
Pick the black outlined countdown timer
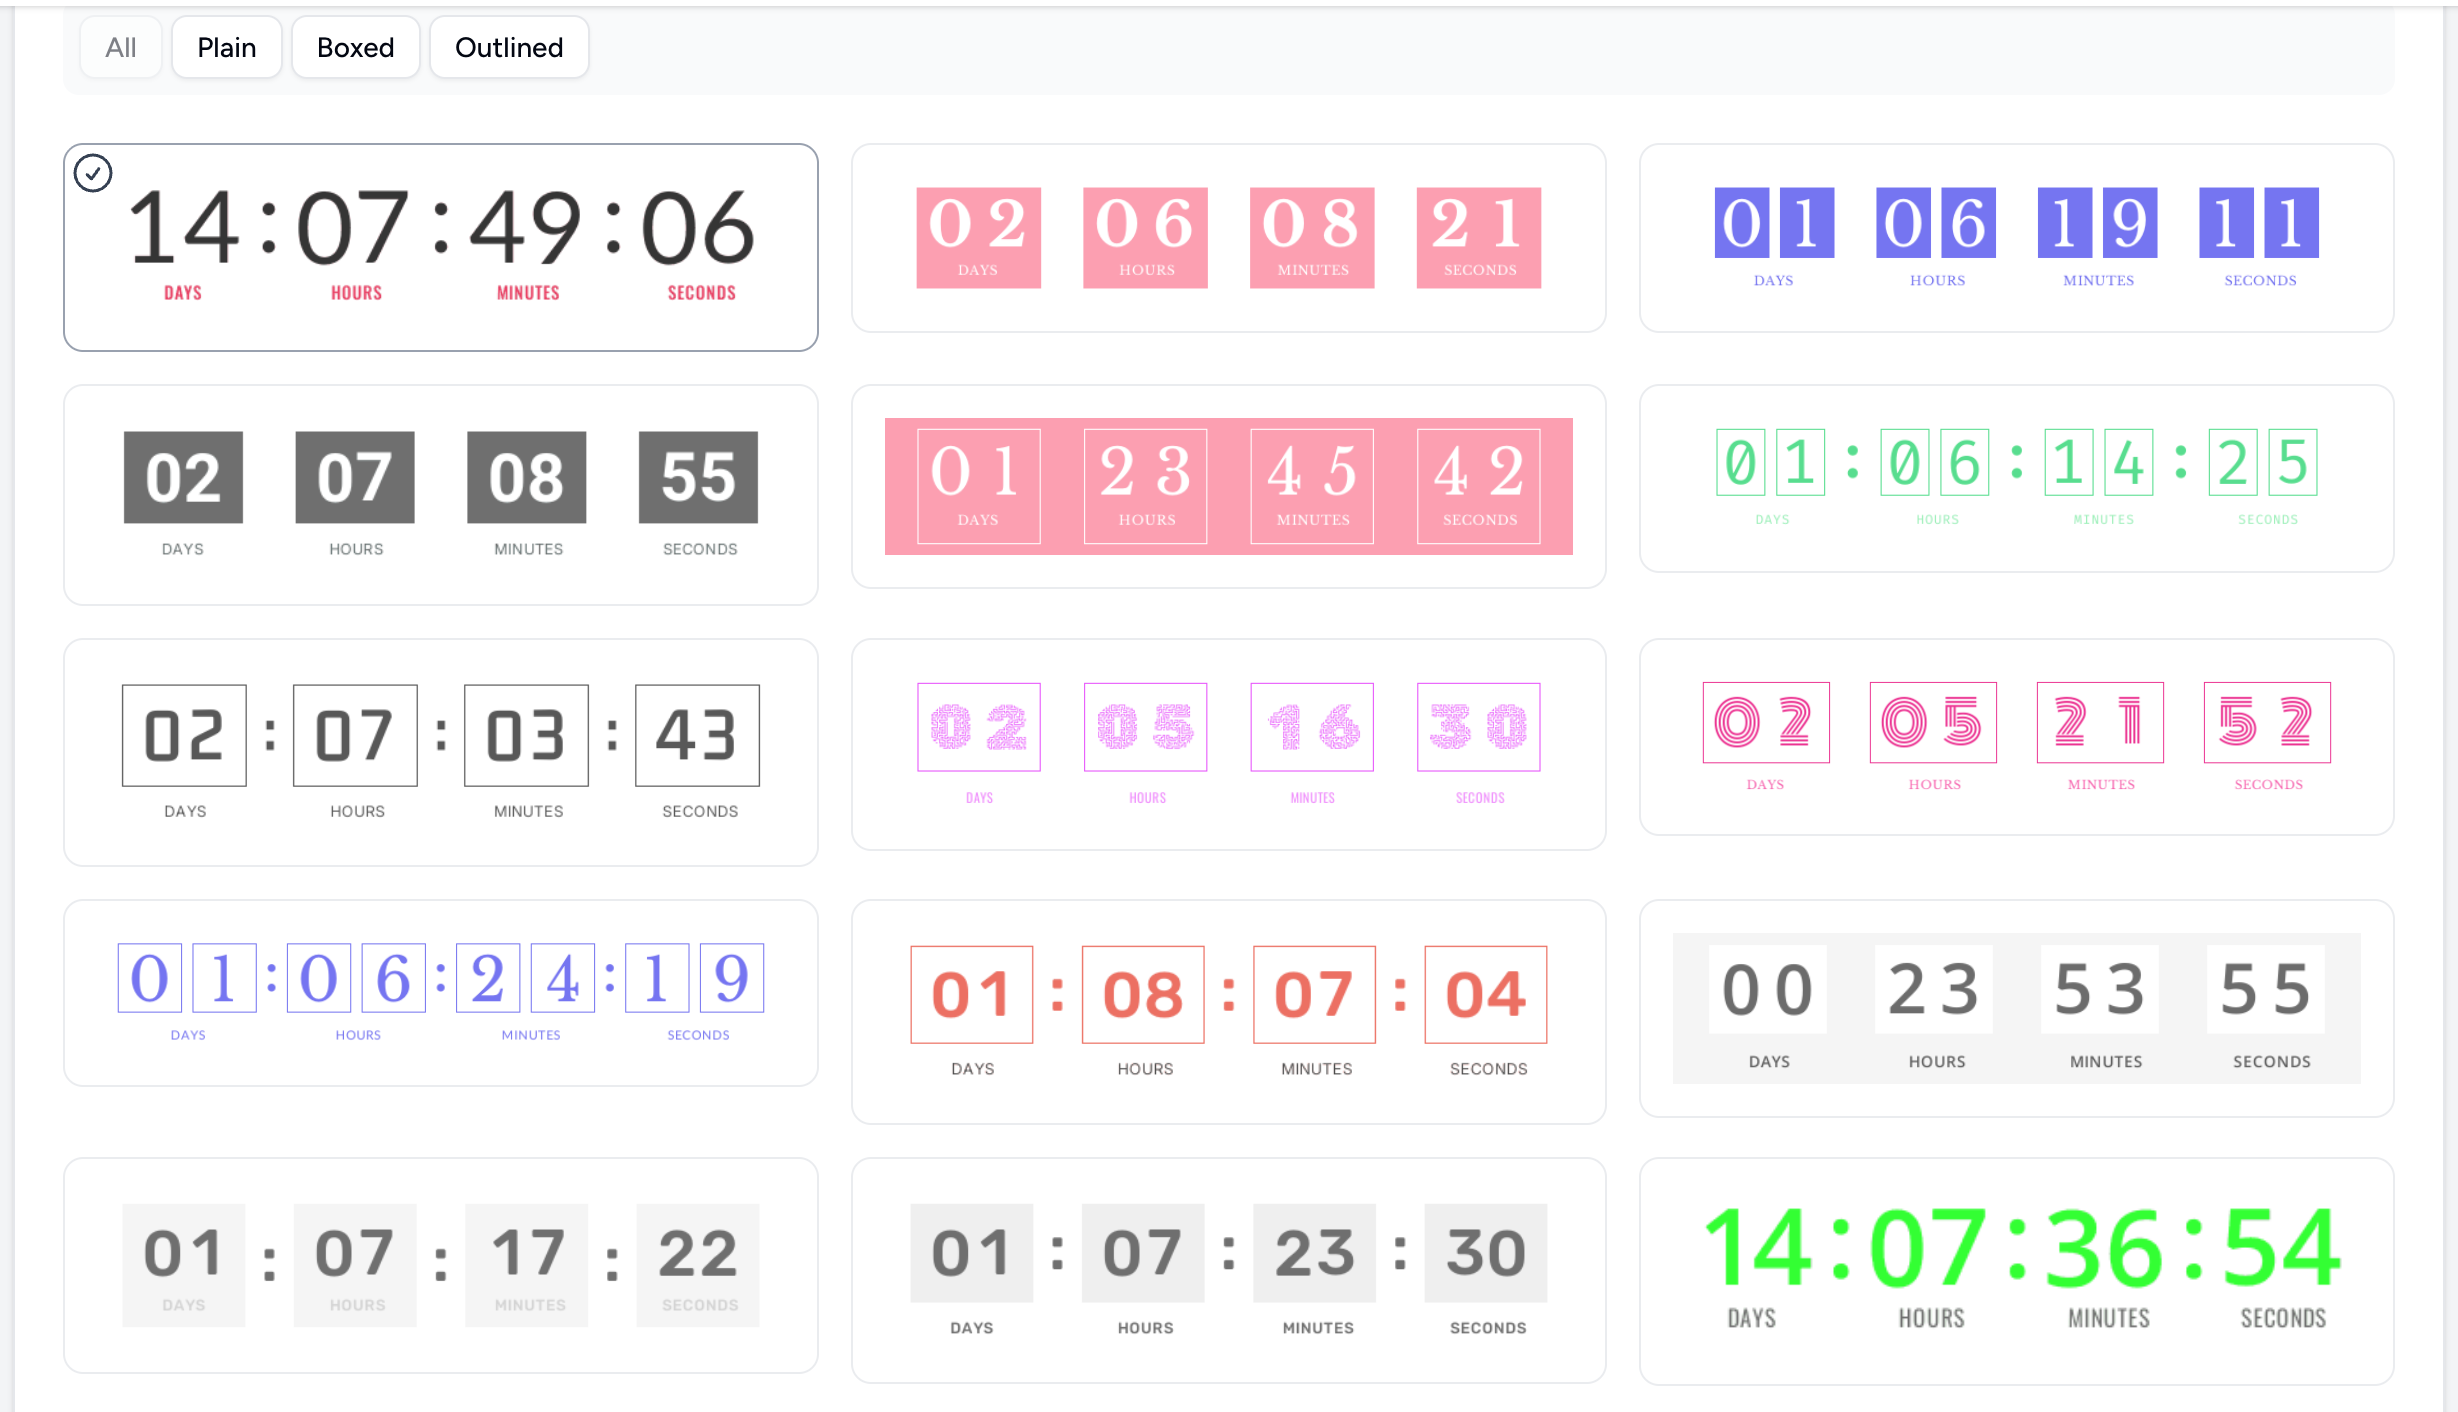point(440,750)
